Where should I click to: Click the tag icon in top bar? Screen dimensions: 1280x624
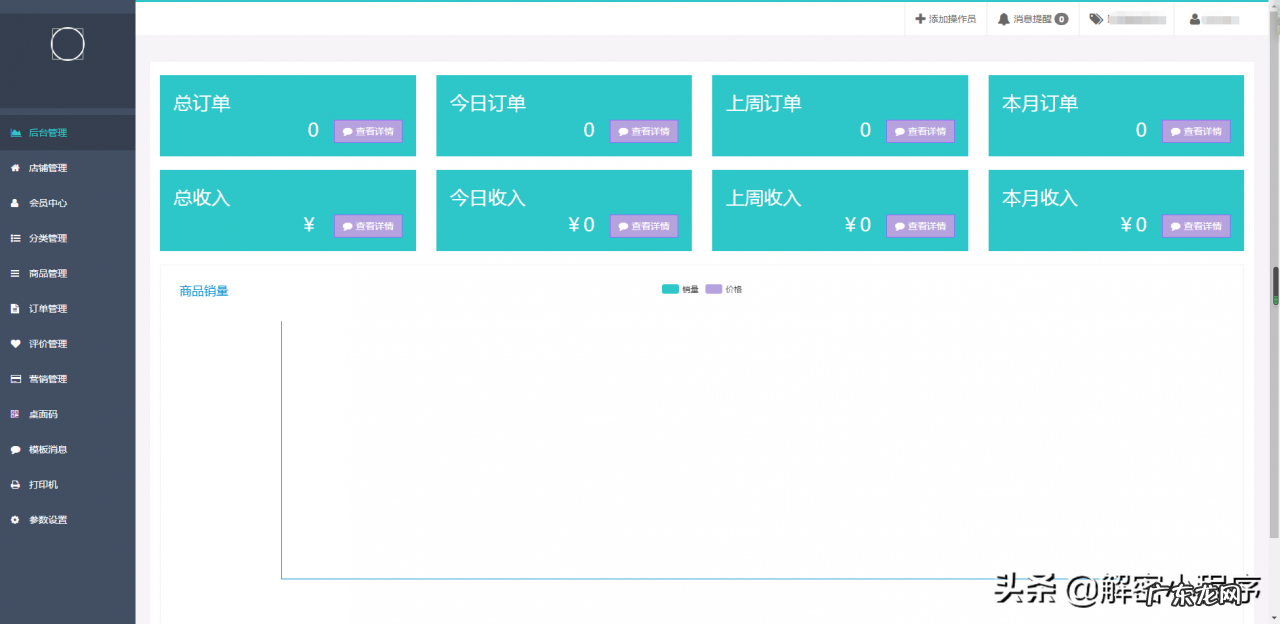click(x=1096, y=19)
